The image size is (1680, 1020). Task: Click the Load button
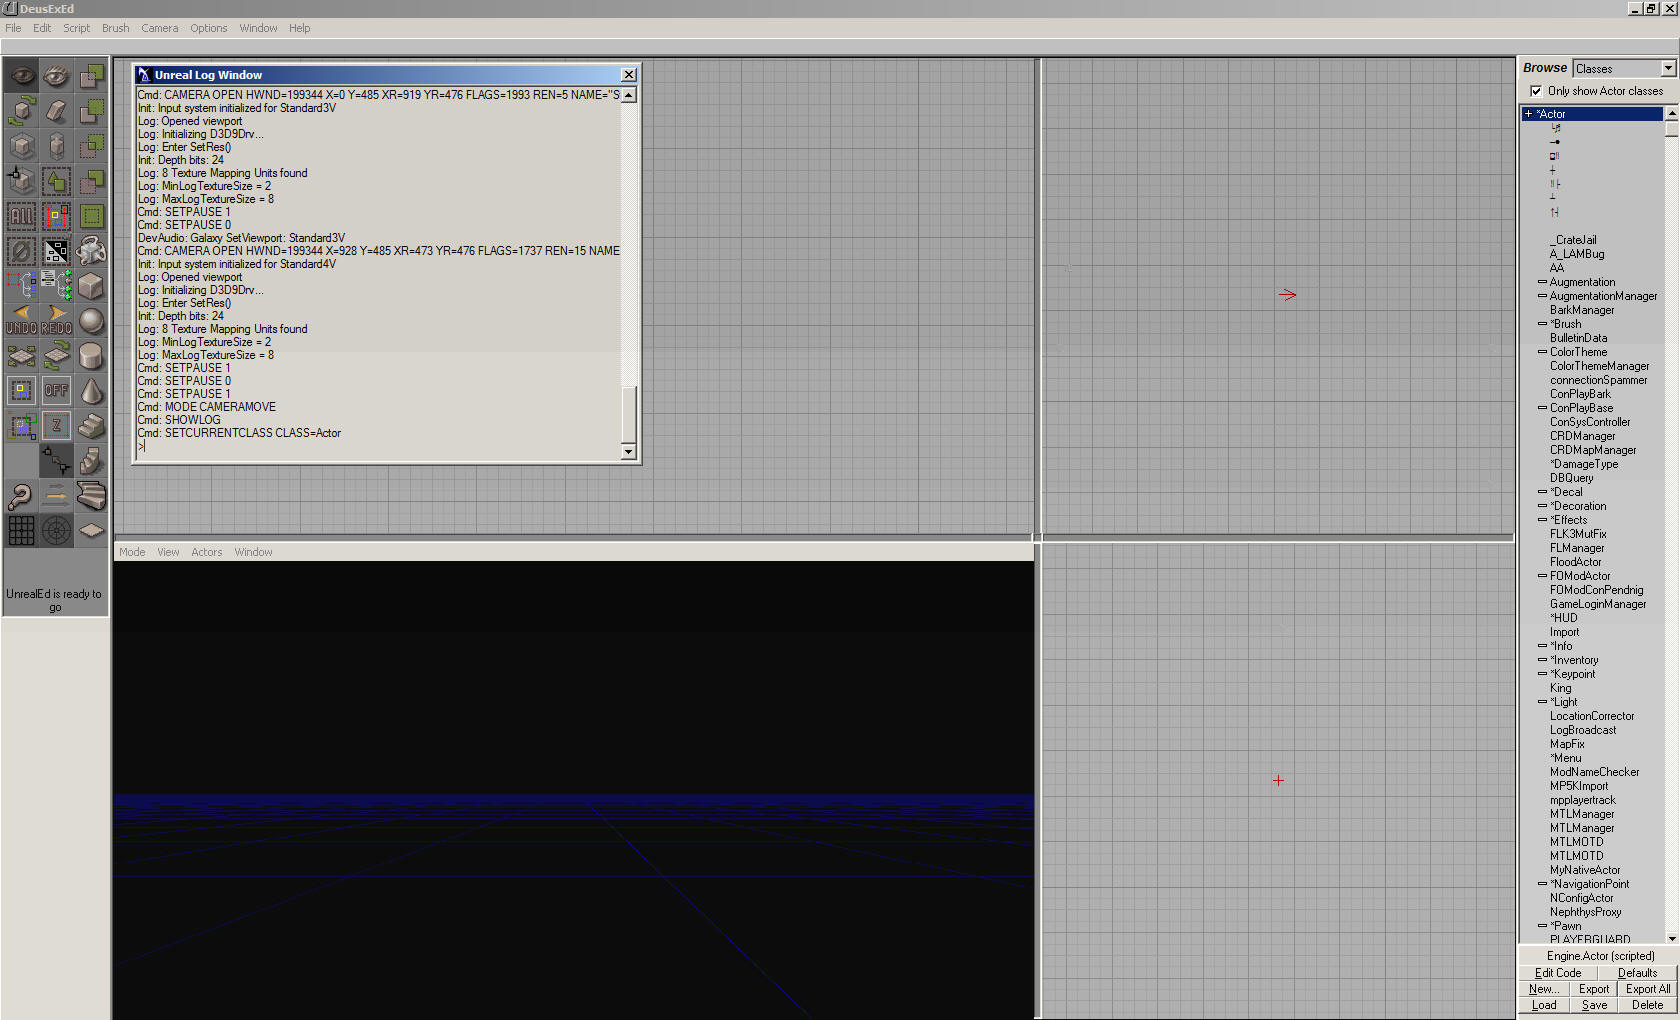pyautogui.click(x=1544, y=1005)
